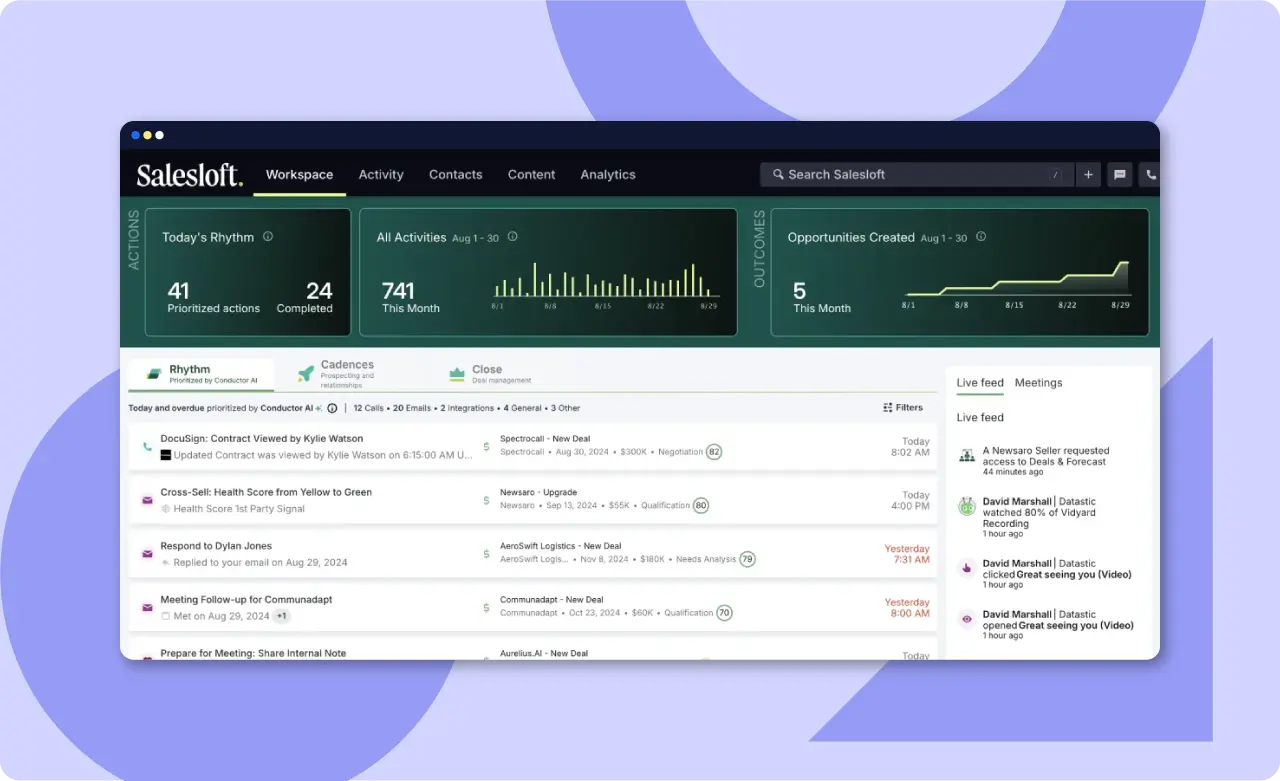Click email icon on Meeting Follow-up task
The height and width of the screenshot is (781, 1280).
tap(147, 607)
